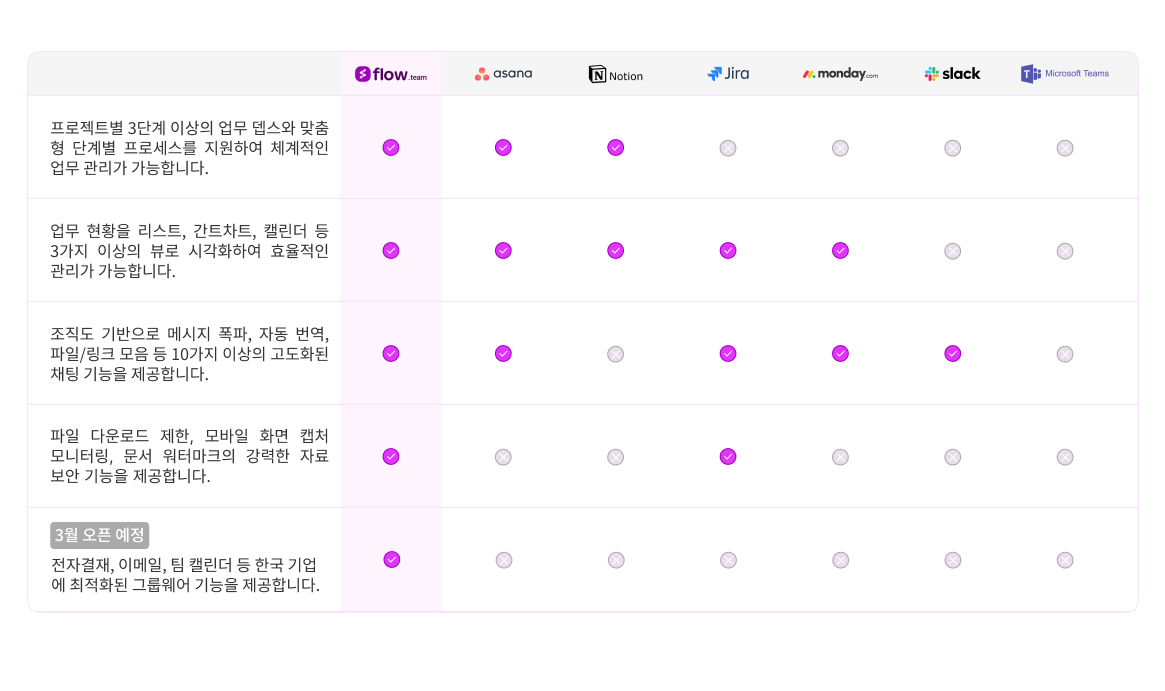Click the asana logo in header
This screenshot has width=1165, height=691.
coord(503,74)
